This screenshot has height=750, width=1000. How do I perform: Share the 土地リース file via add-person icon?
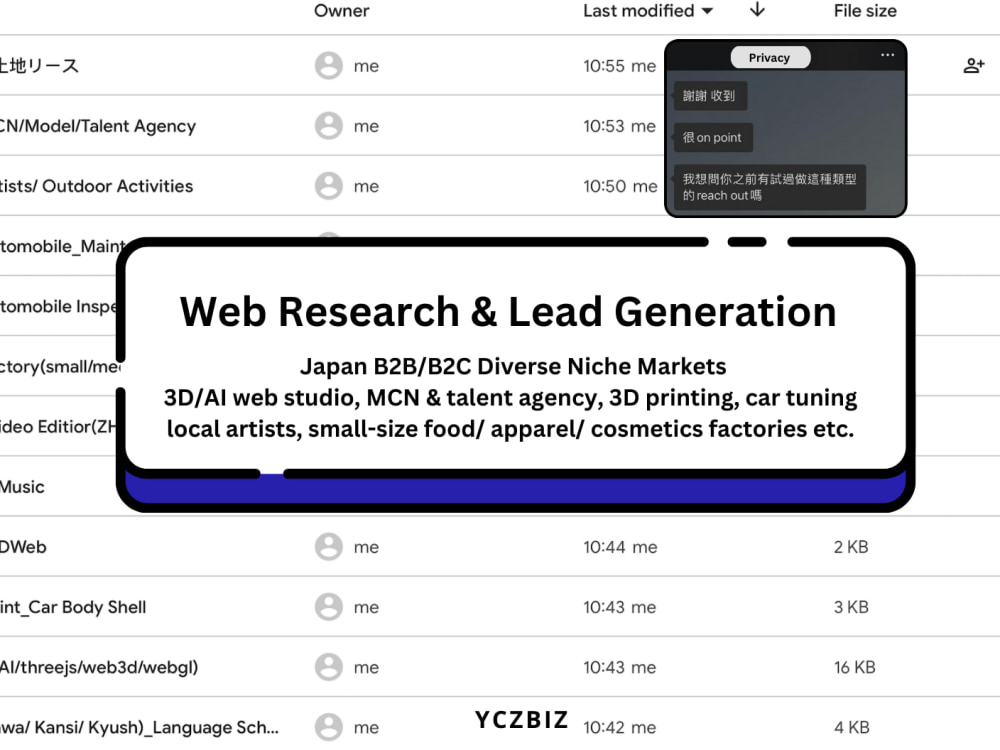(974, 65)
